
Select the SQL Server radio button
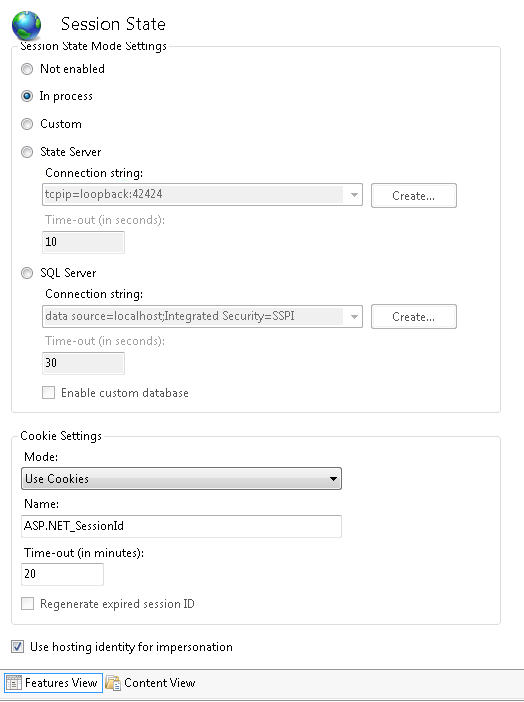(x=27, y=273)
